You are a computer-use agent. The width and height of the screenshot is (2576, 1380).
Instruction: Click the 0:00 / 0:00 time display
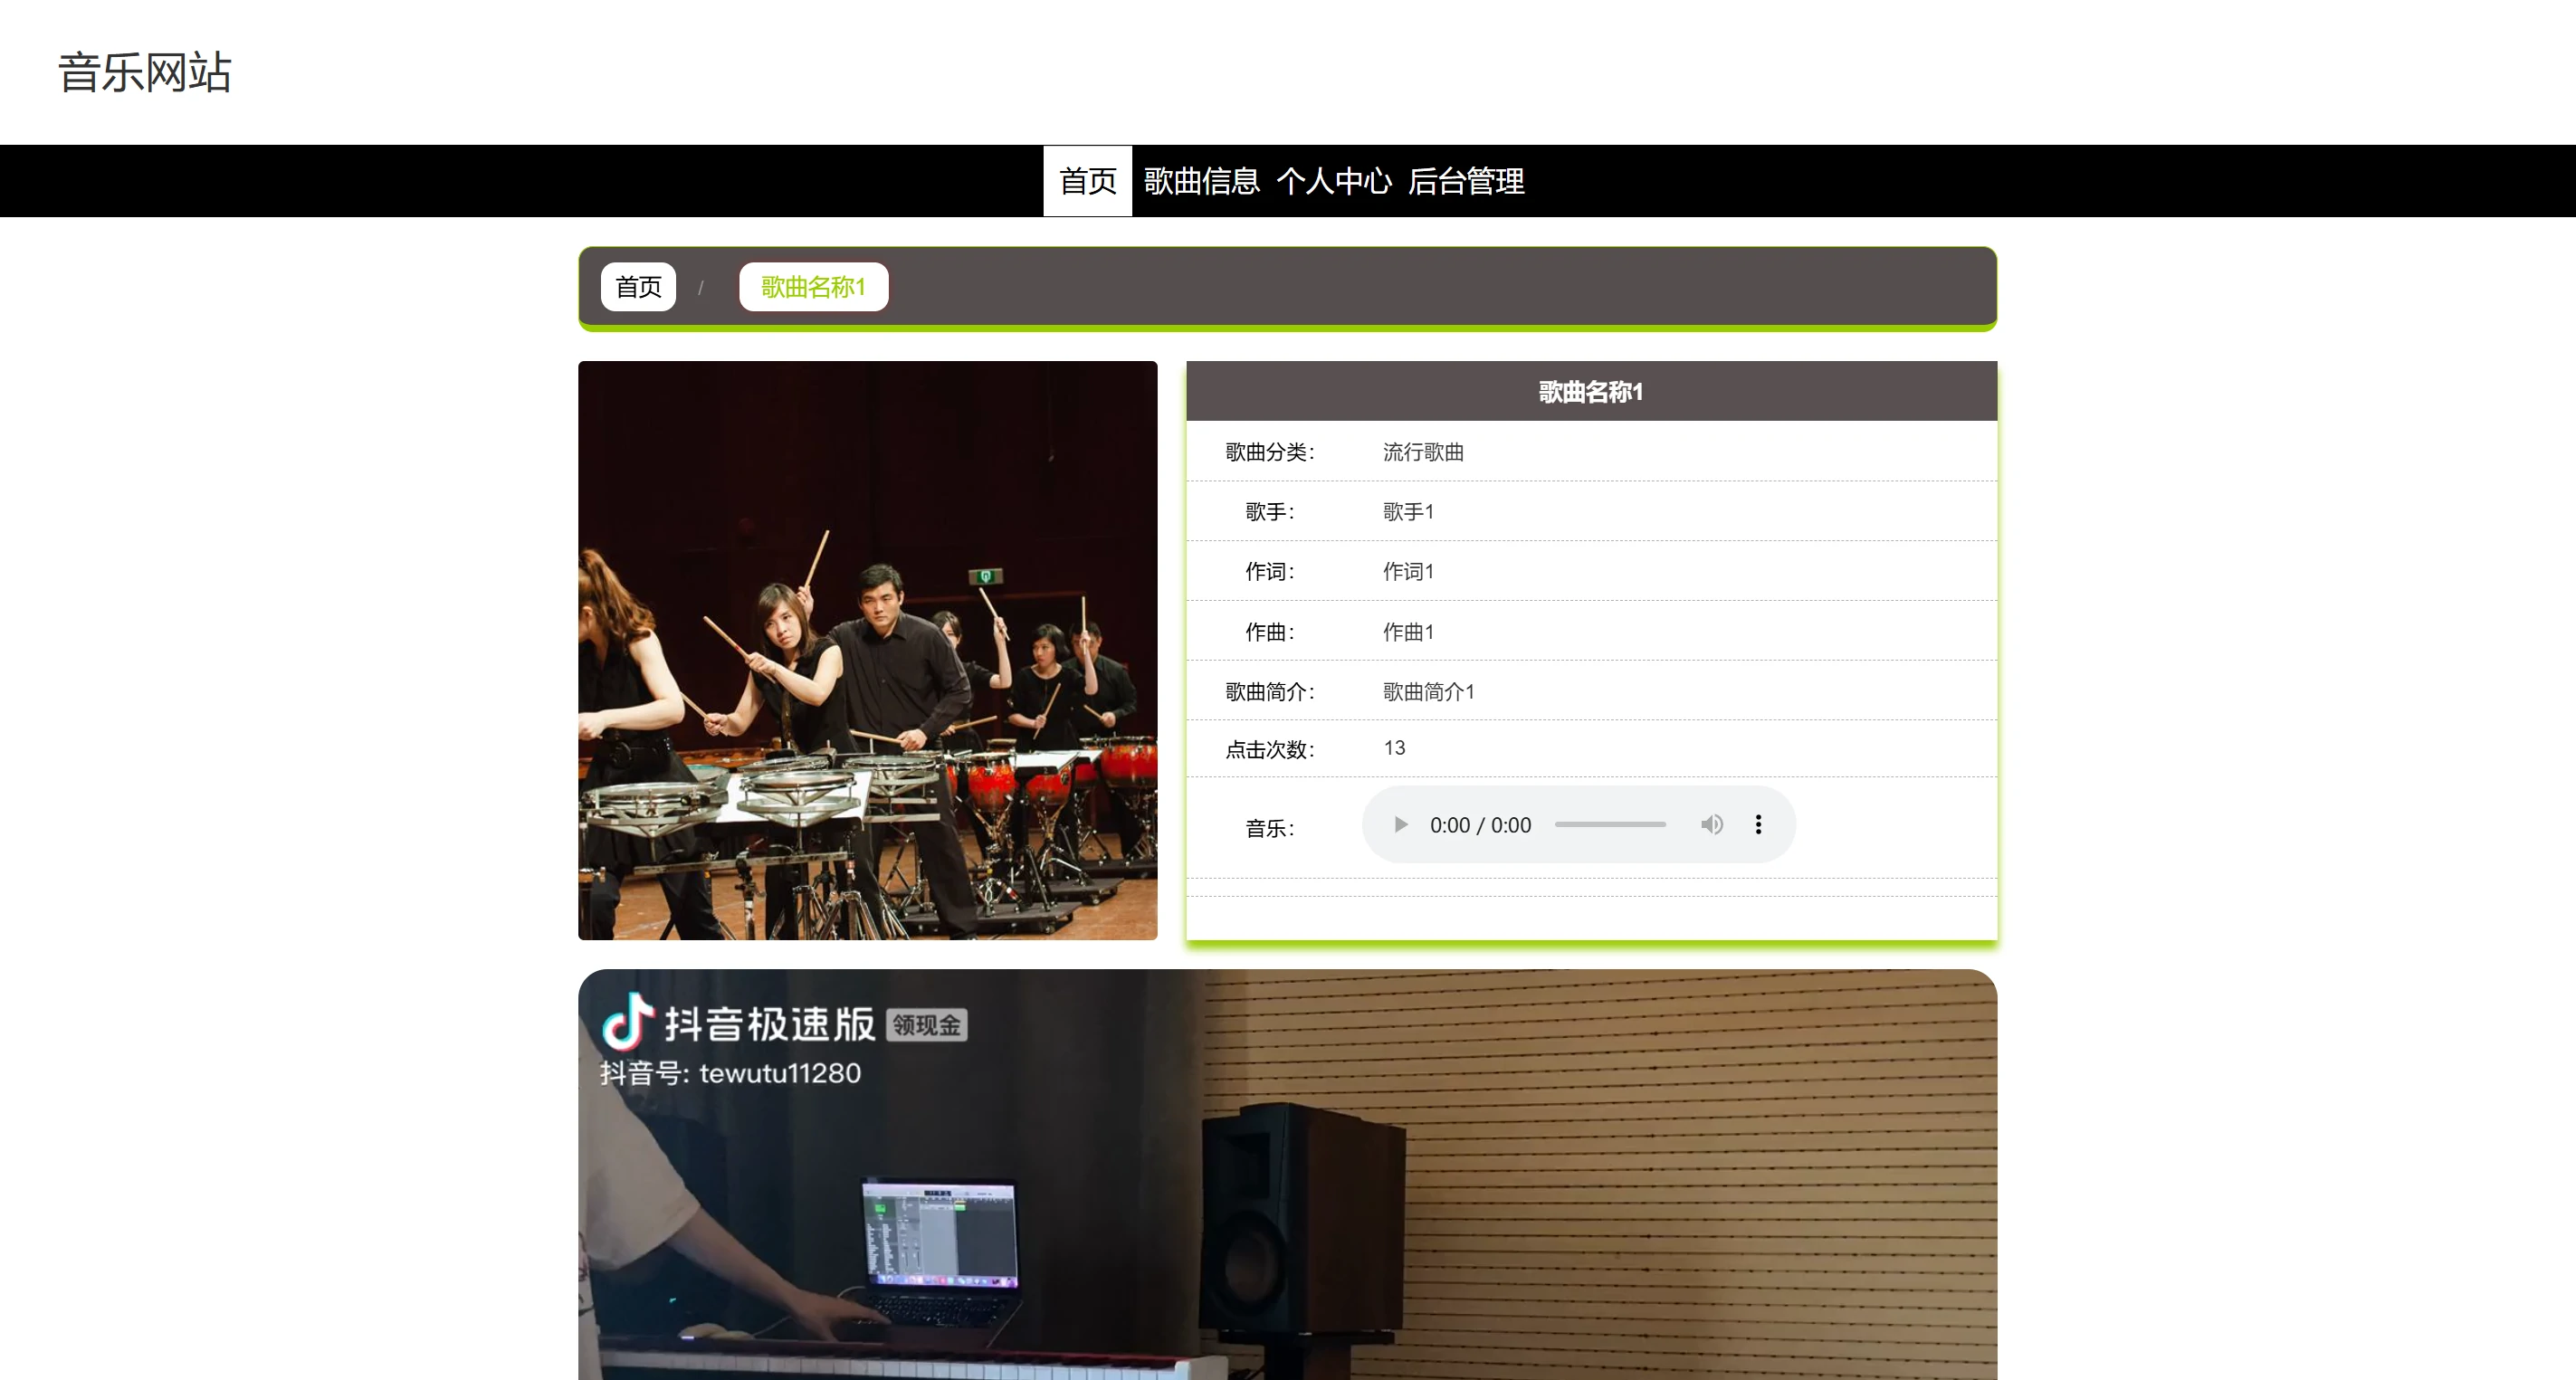coord(1480,825)
